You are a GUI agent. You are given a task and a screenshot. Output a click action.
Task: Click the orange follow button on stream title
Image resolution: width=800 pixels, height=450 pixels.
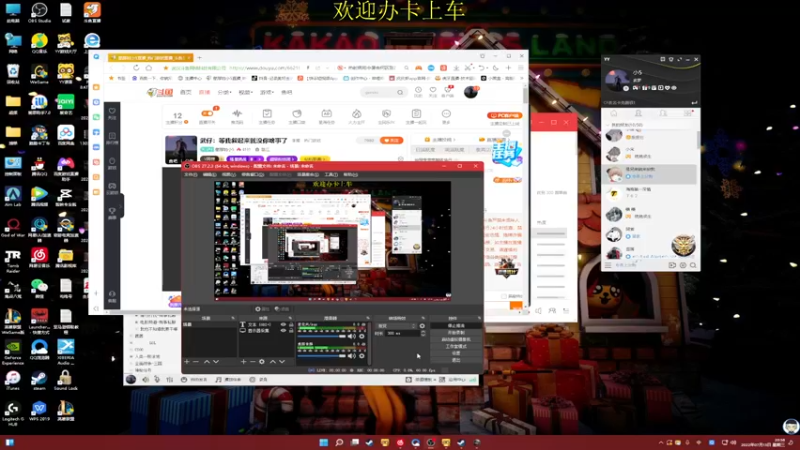[x=391, y=140]
